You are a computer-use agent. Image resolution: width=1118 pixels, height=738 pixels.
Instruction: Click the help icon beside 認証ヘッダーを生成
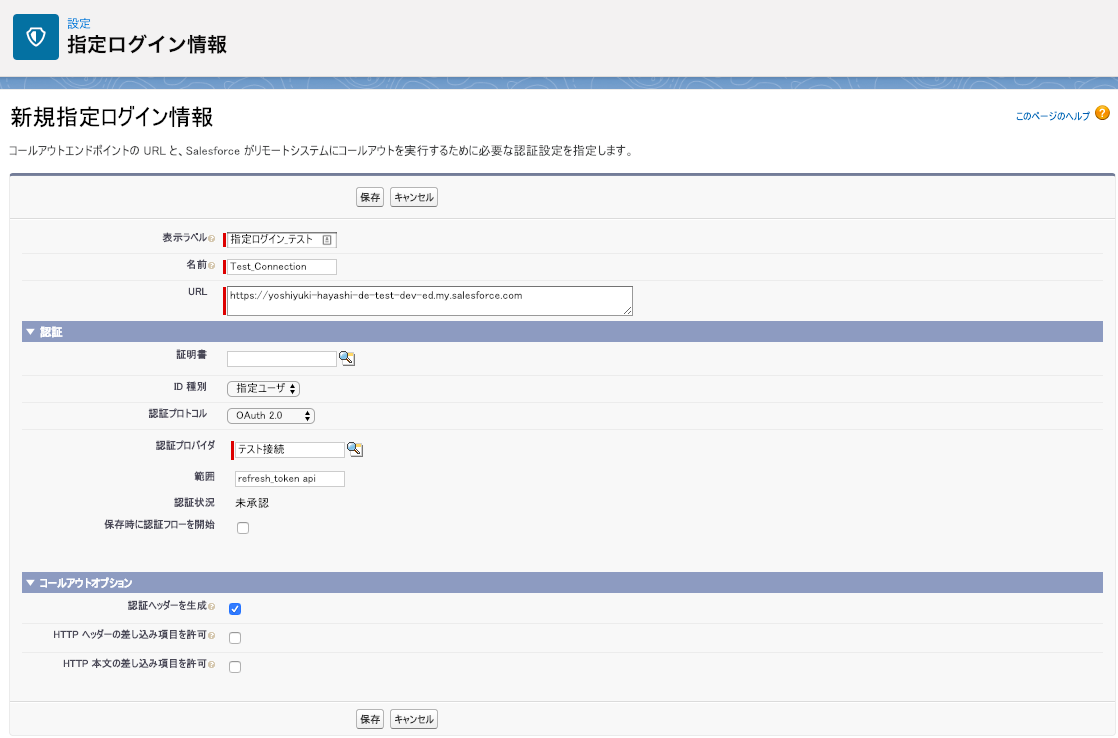click(x=211, y=607)
